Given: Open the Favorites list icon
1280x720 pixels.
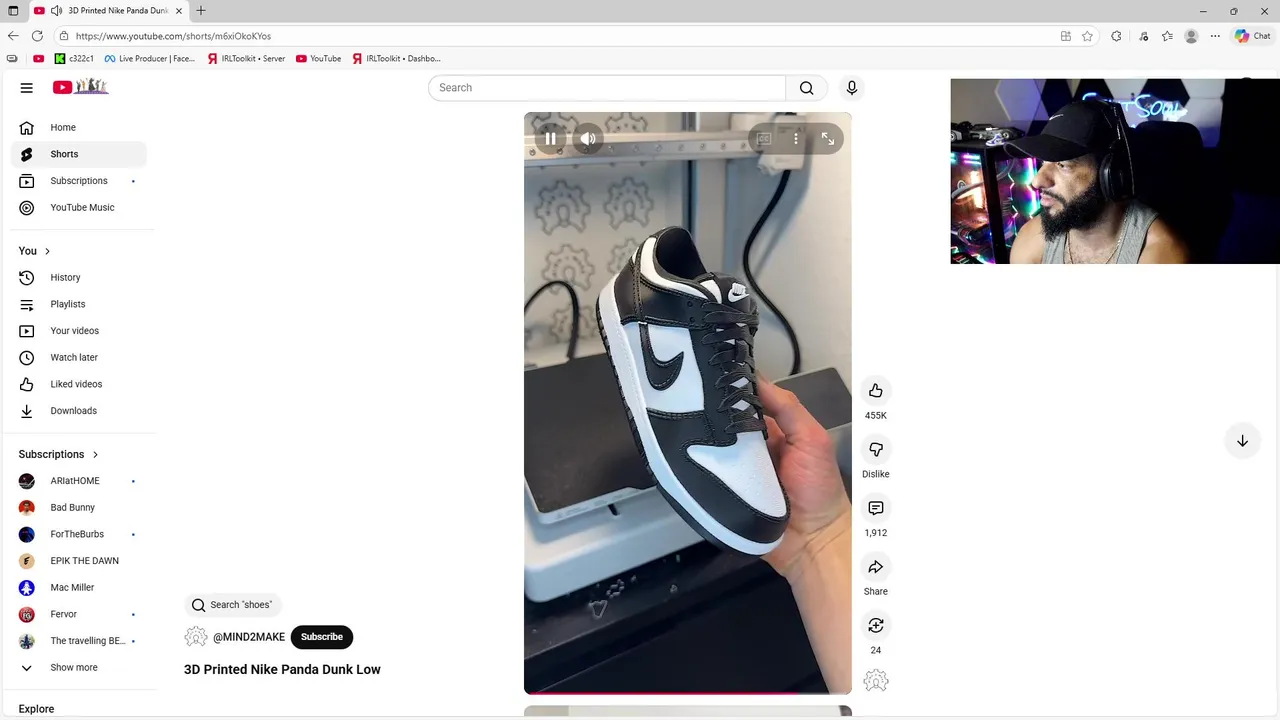Looking at the screenshot, I should 1167,36.
